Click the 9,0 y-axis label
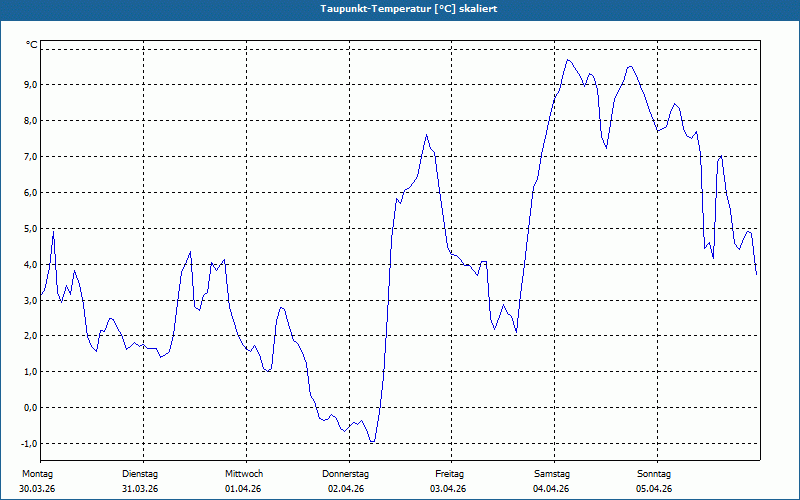The height and width of the screenshot is (500, 800). pyautogui.click(x=31, y=85)
